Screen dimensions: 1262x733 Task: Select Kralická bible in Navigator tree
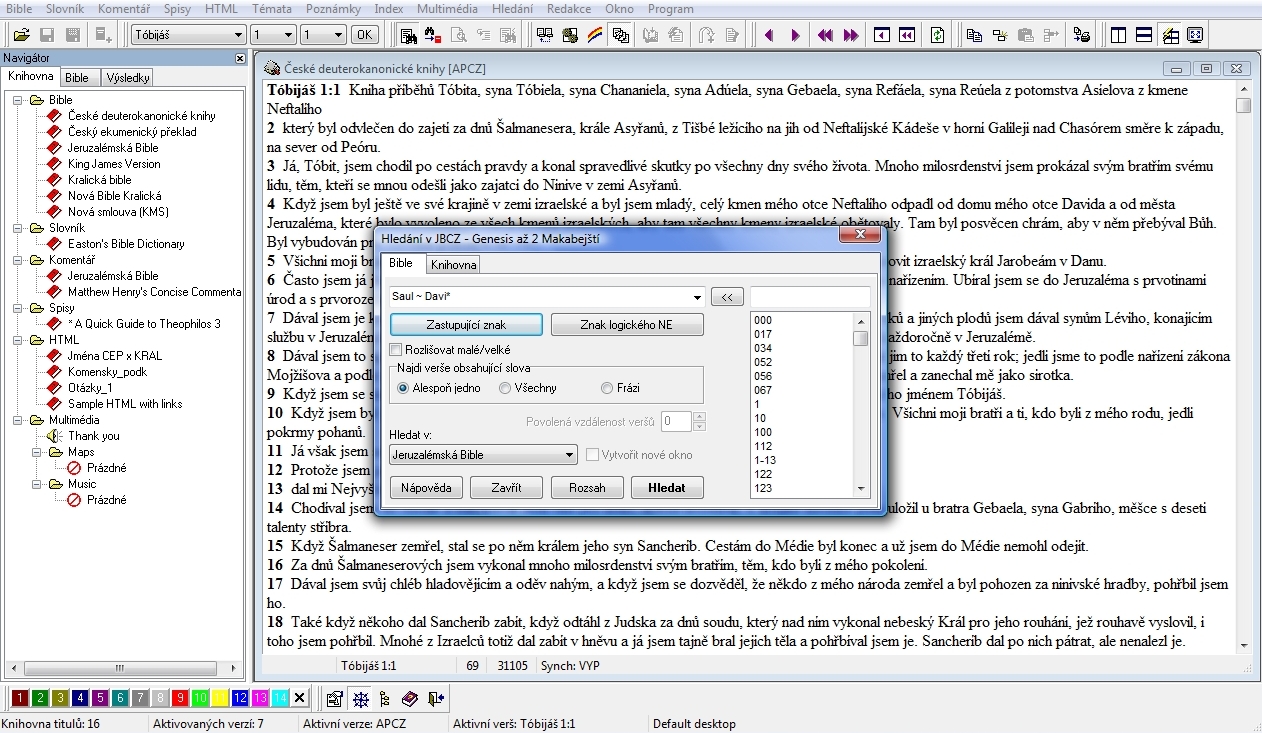point(100,180)
